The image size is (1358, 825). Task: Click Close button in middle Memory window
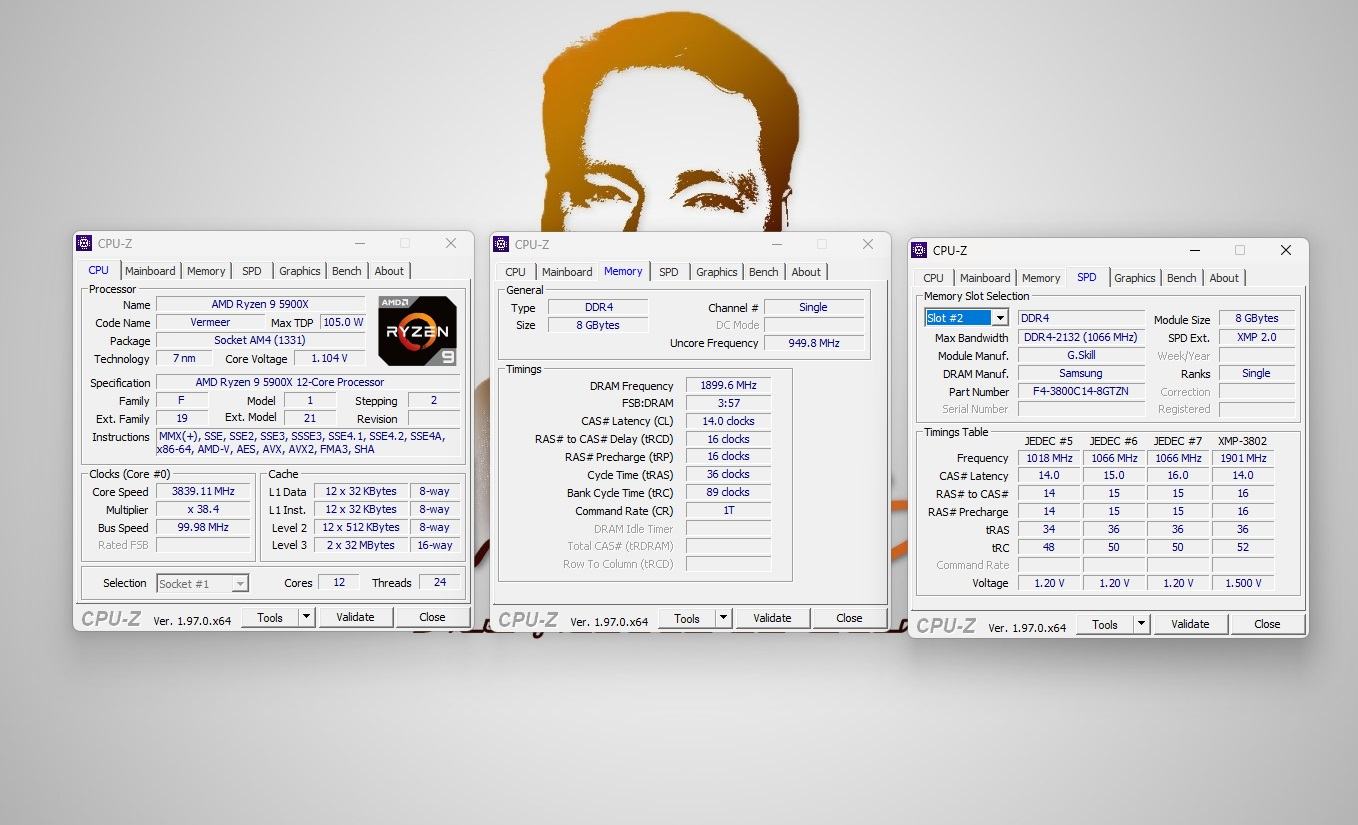coord(849,618)
